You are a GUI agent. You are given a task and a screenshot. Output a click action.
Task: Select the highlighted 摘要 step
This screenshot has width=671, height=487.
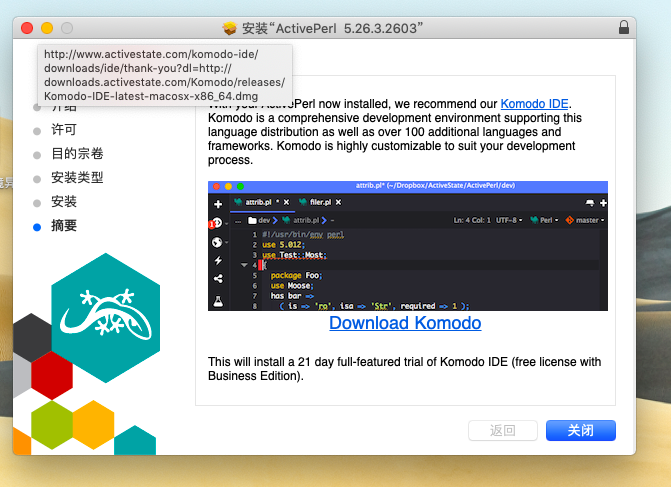pos(64,226)
